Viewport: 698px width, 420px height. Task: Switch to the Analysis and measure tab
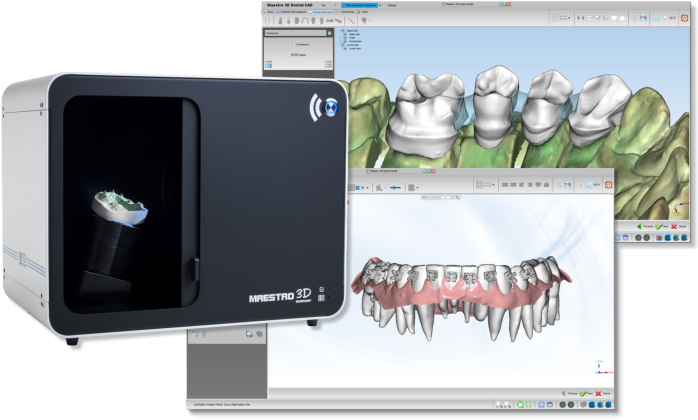(x=292, y=12)
